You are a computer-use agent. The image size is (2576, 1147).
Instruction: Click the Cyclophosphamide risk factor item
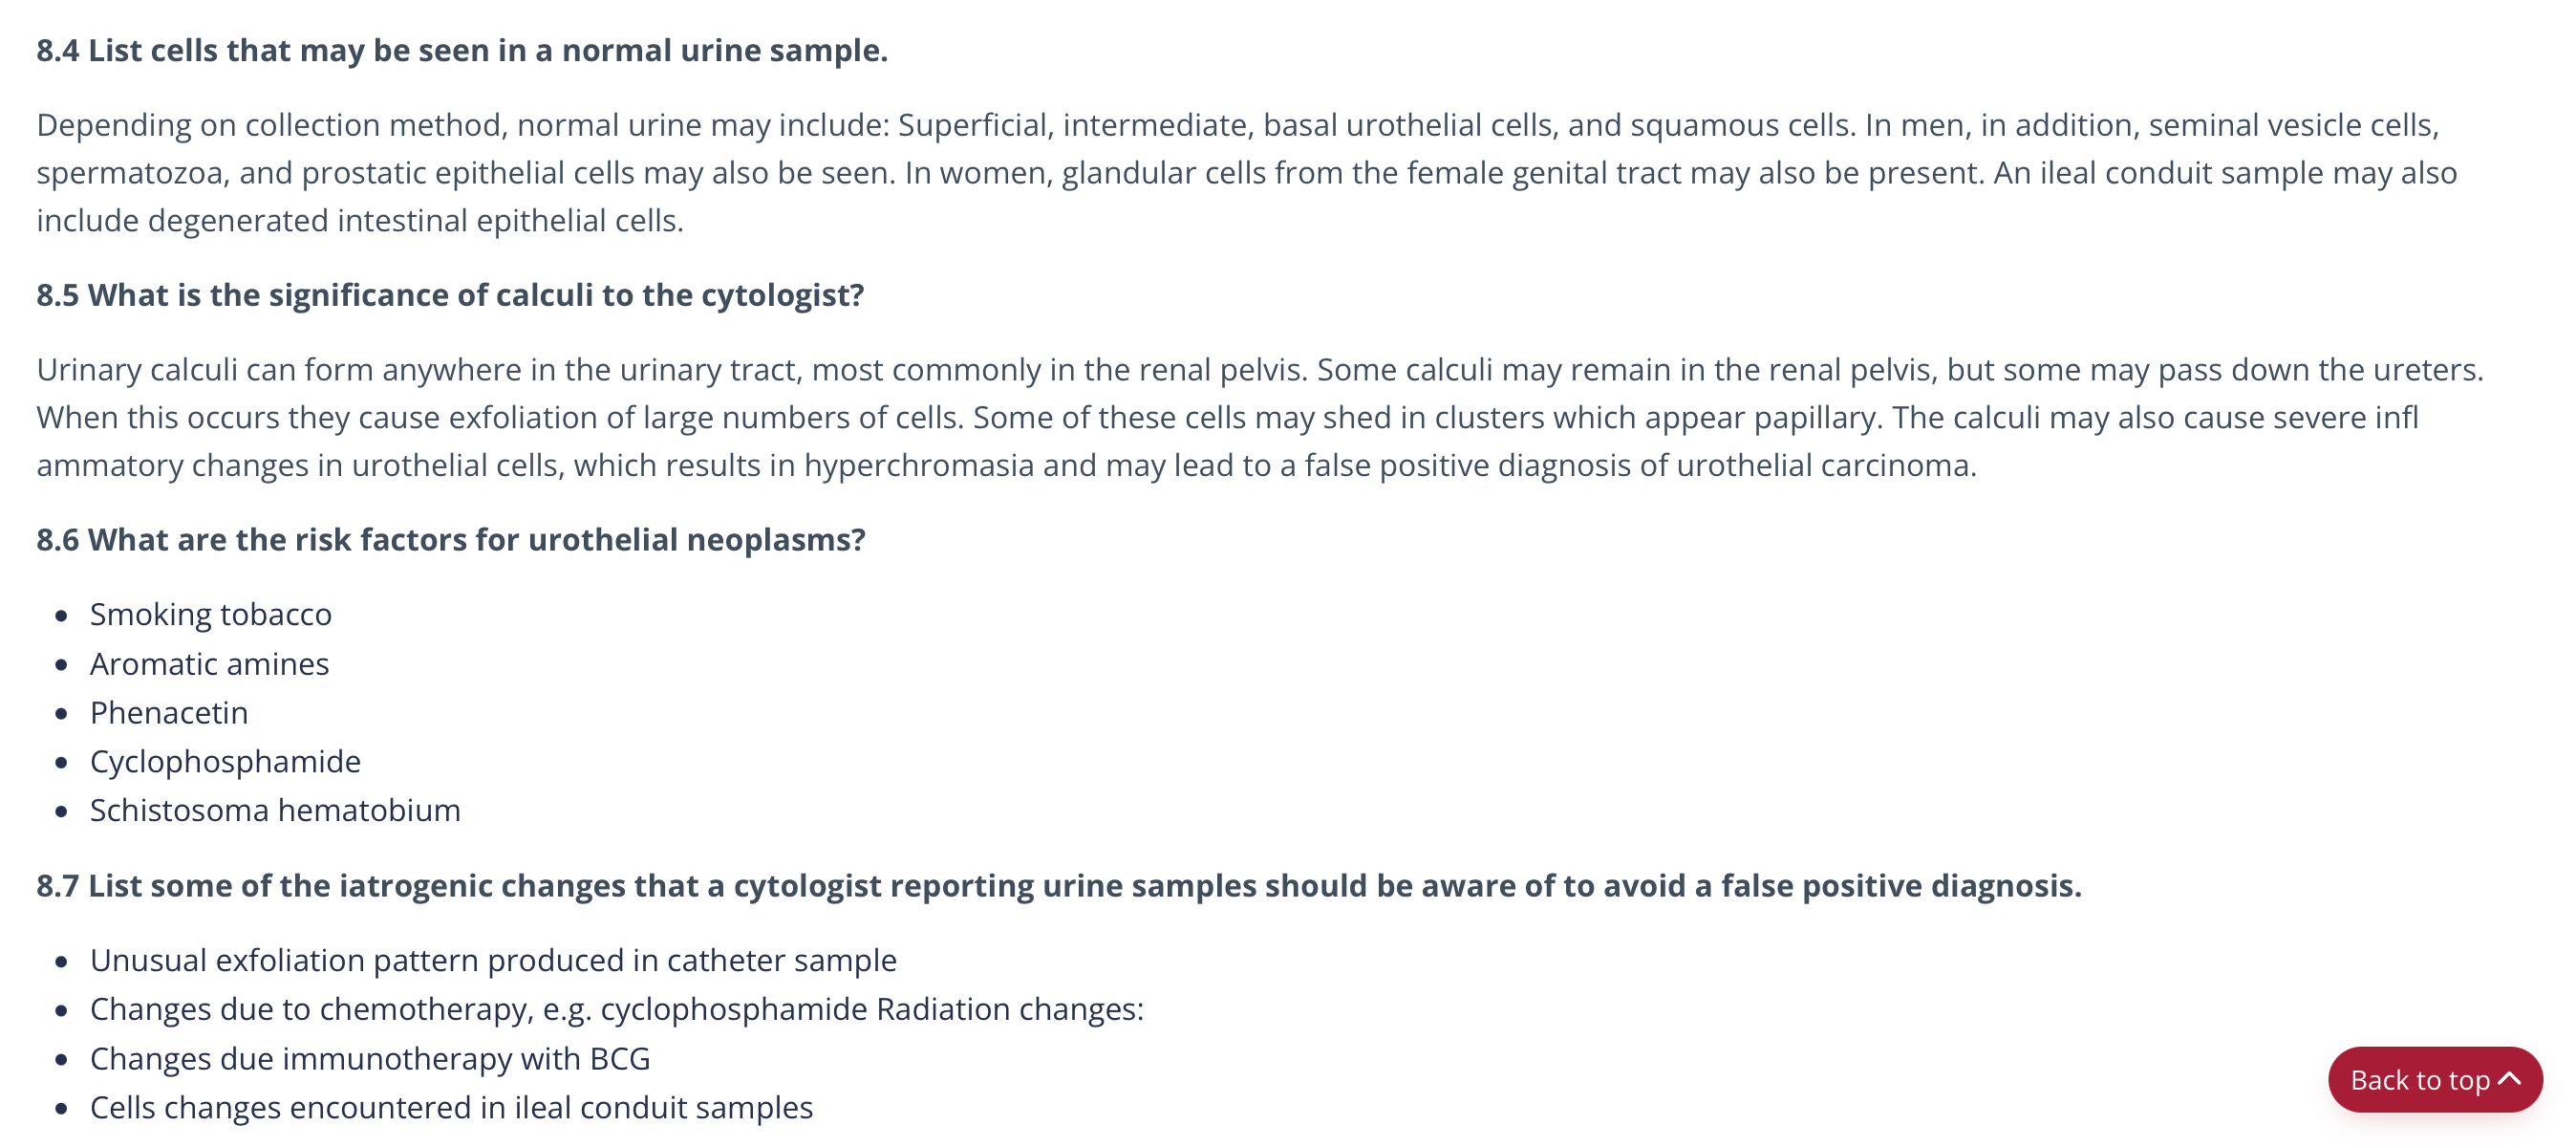pyautogui.click(x=225, y=762)
